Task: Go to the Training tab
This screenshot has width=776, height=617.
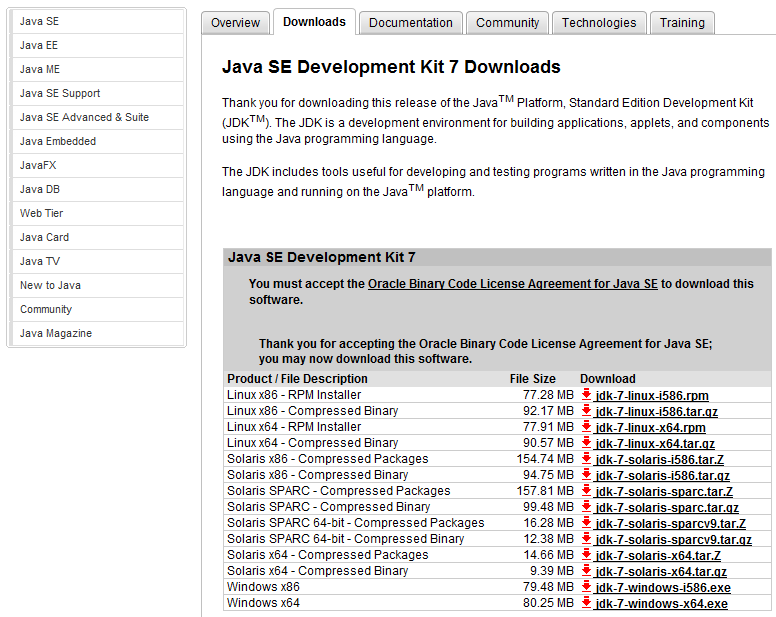Action: pos(682,23)
